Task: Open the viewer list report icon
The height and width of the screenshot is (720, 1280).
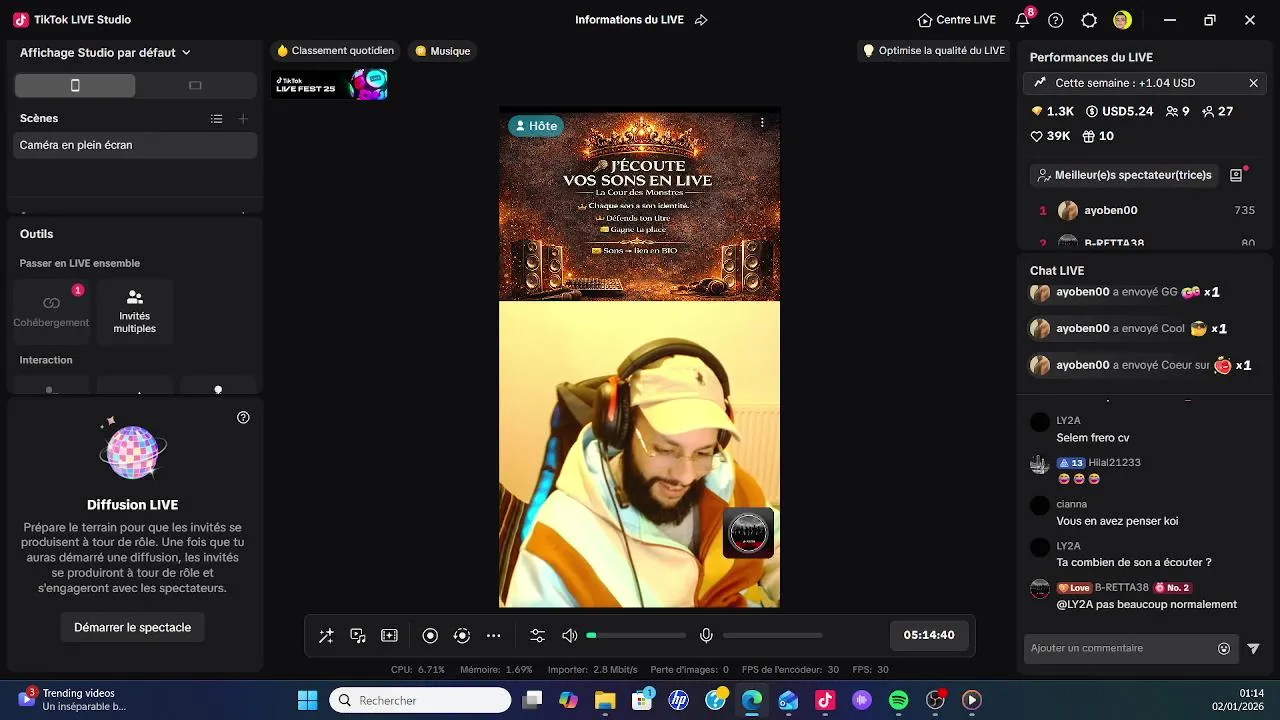Action: pyautogui.click(x=1236, y=175)
